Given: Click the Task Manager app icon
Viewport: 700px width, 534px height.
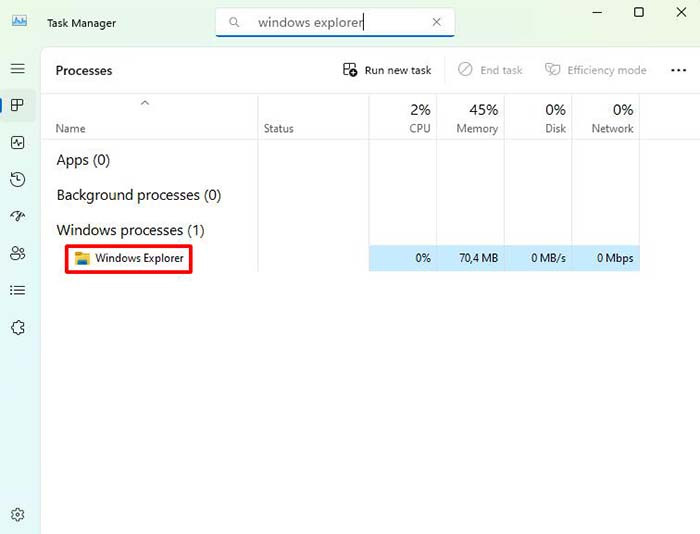Looking at the screenshot, I should point(19,21).
